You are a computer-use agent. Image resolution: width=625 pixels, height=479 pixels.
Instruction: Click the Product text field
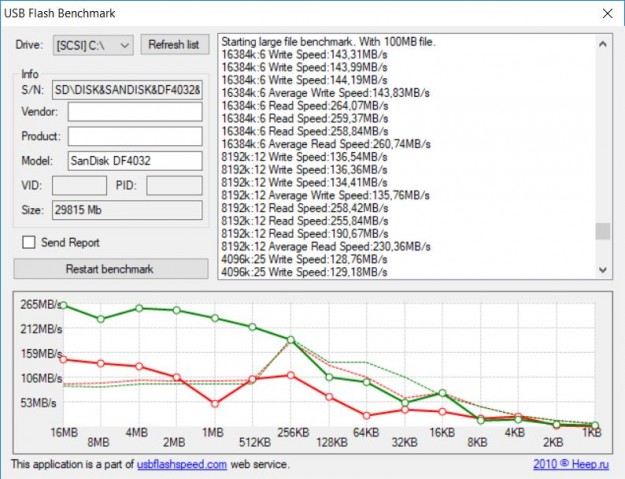(135, 136)
